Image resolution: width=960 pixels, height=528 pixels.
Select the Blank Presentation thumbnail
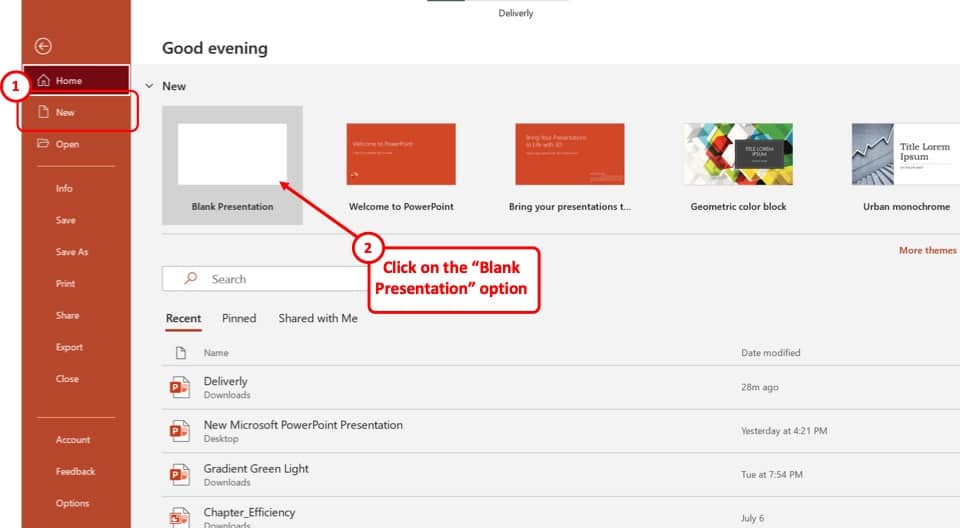coord(232,154)
